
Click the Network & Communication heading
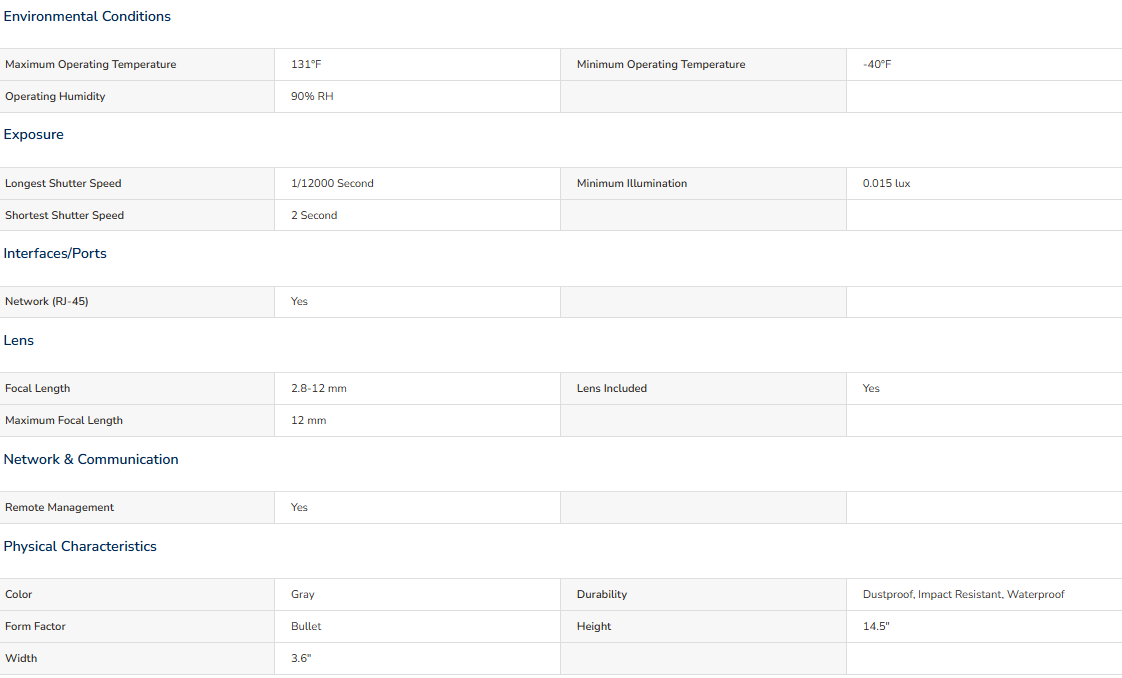[x=91, y=459]
